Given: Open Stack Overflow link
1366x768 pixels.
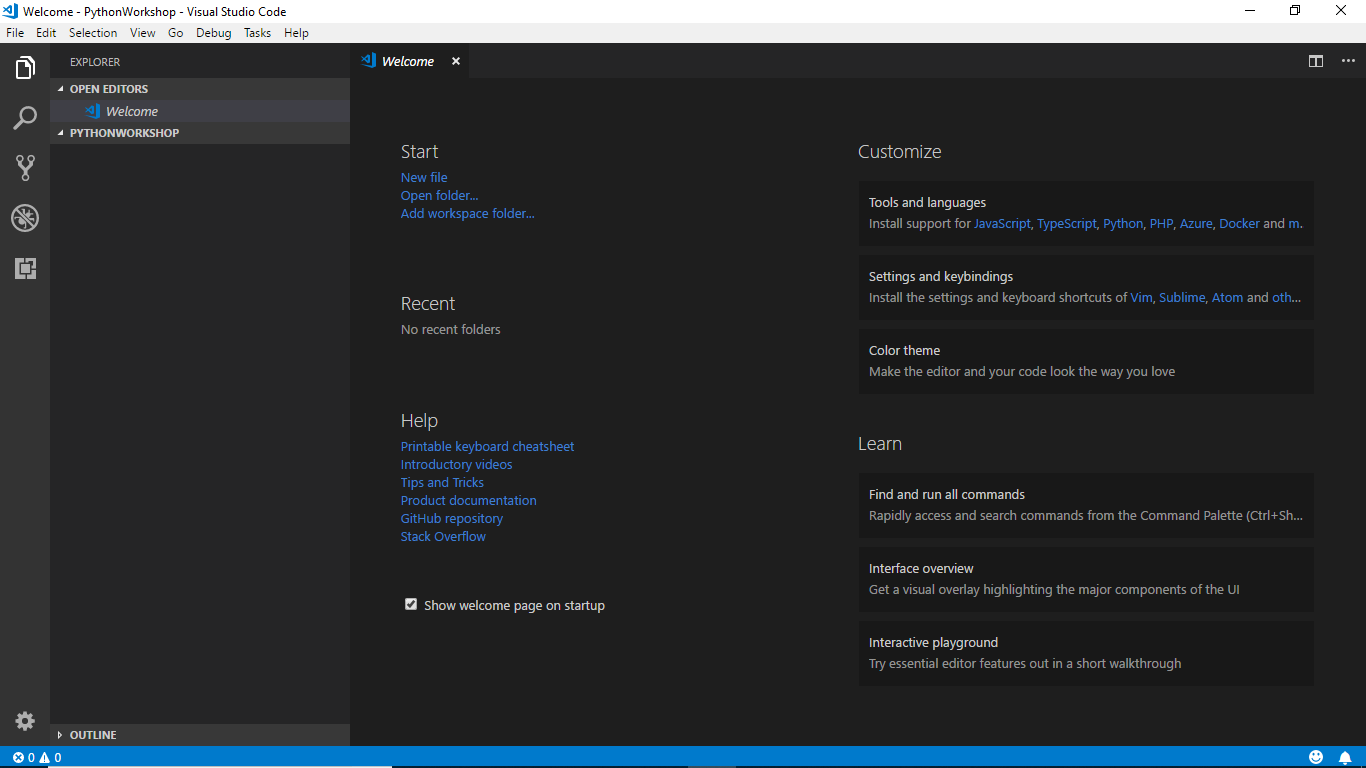Looking at the screenshot, I should click(443, 536).
